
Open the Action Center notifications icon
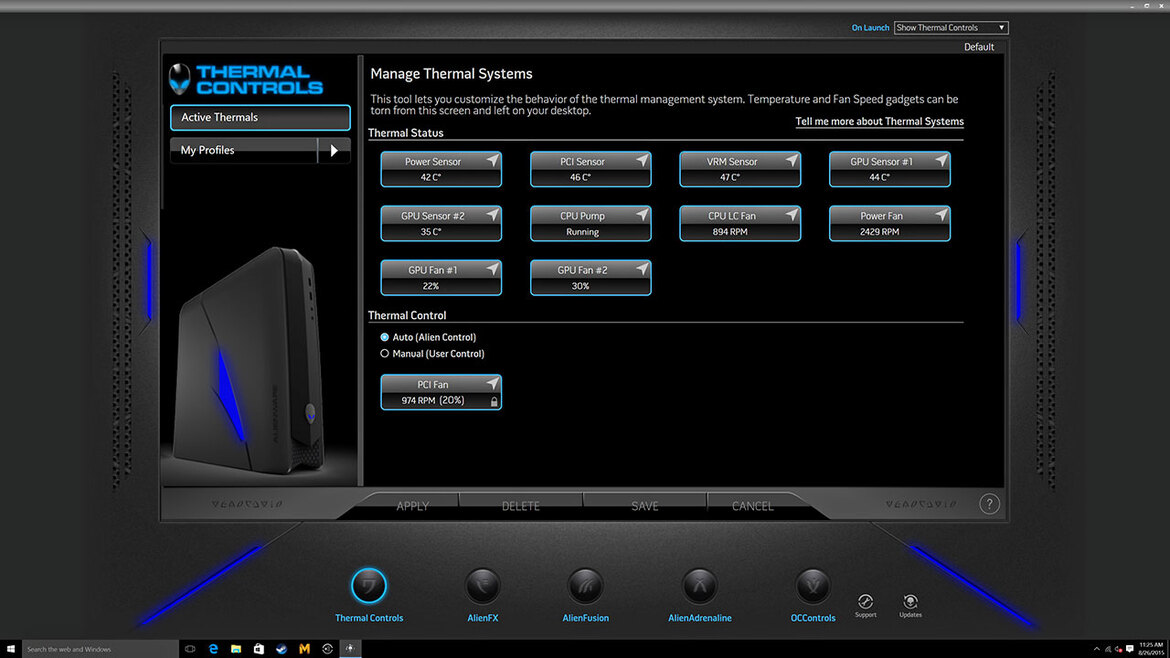[1130, 649]
